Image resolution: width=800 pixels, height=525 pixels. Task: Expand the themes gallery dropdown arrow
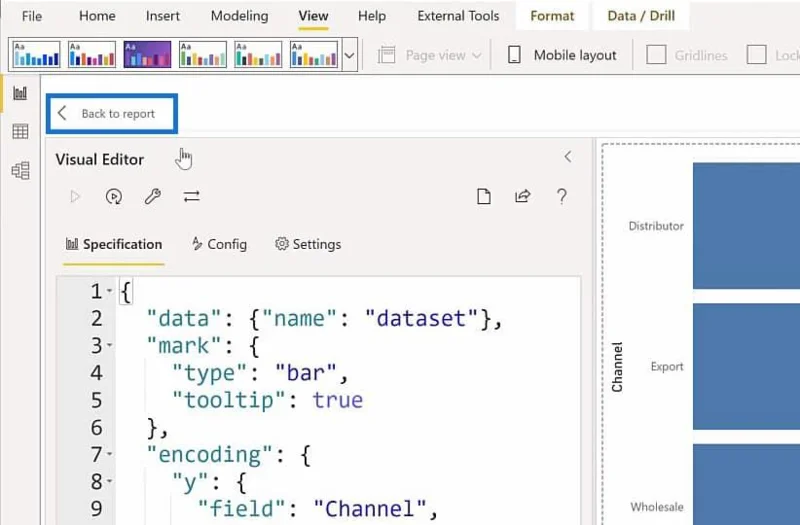coord(349,55)
